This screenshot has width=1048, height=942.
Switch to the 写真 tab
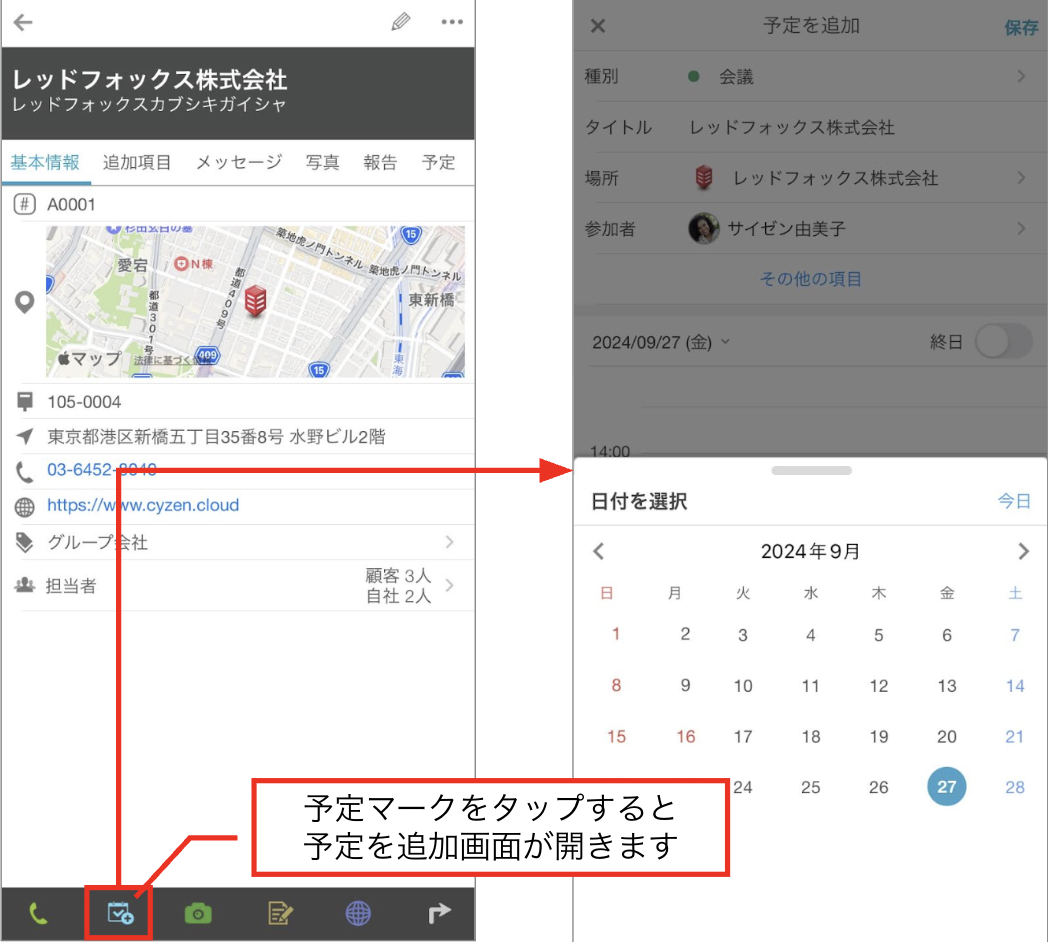tap(323, 162)
